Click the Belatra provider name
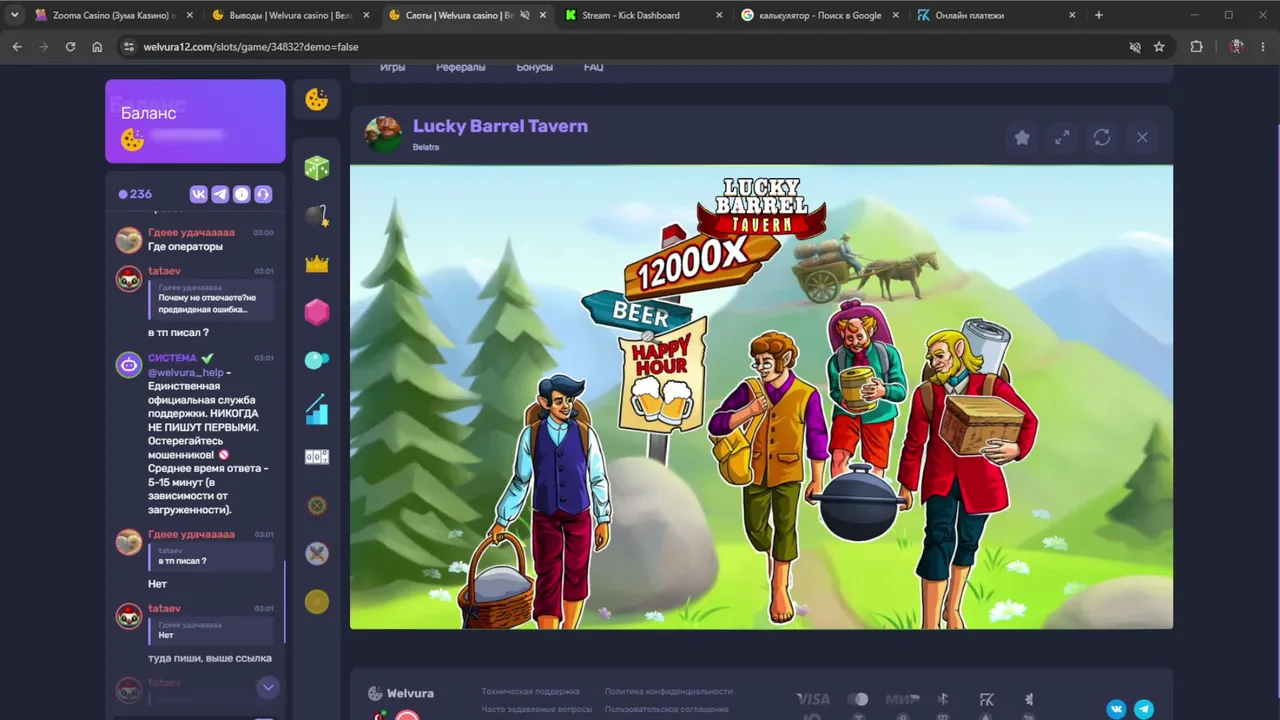Image resolution: width=1280 pixels, height=720 pixels. (426, 147)
